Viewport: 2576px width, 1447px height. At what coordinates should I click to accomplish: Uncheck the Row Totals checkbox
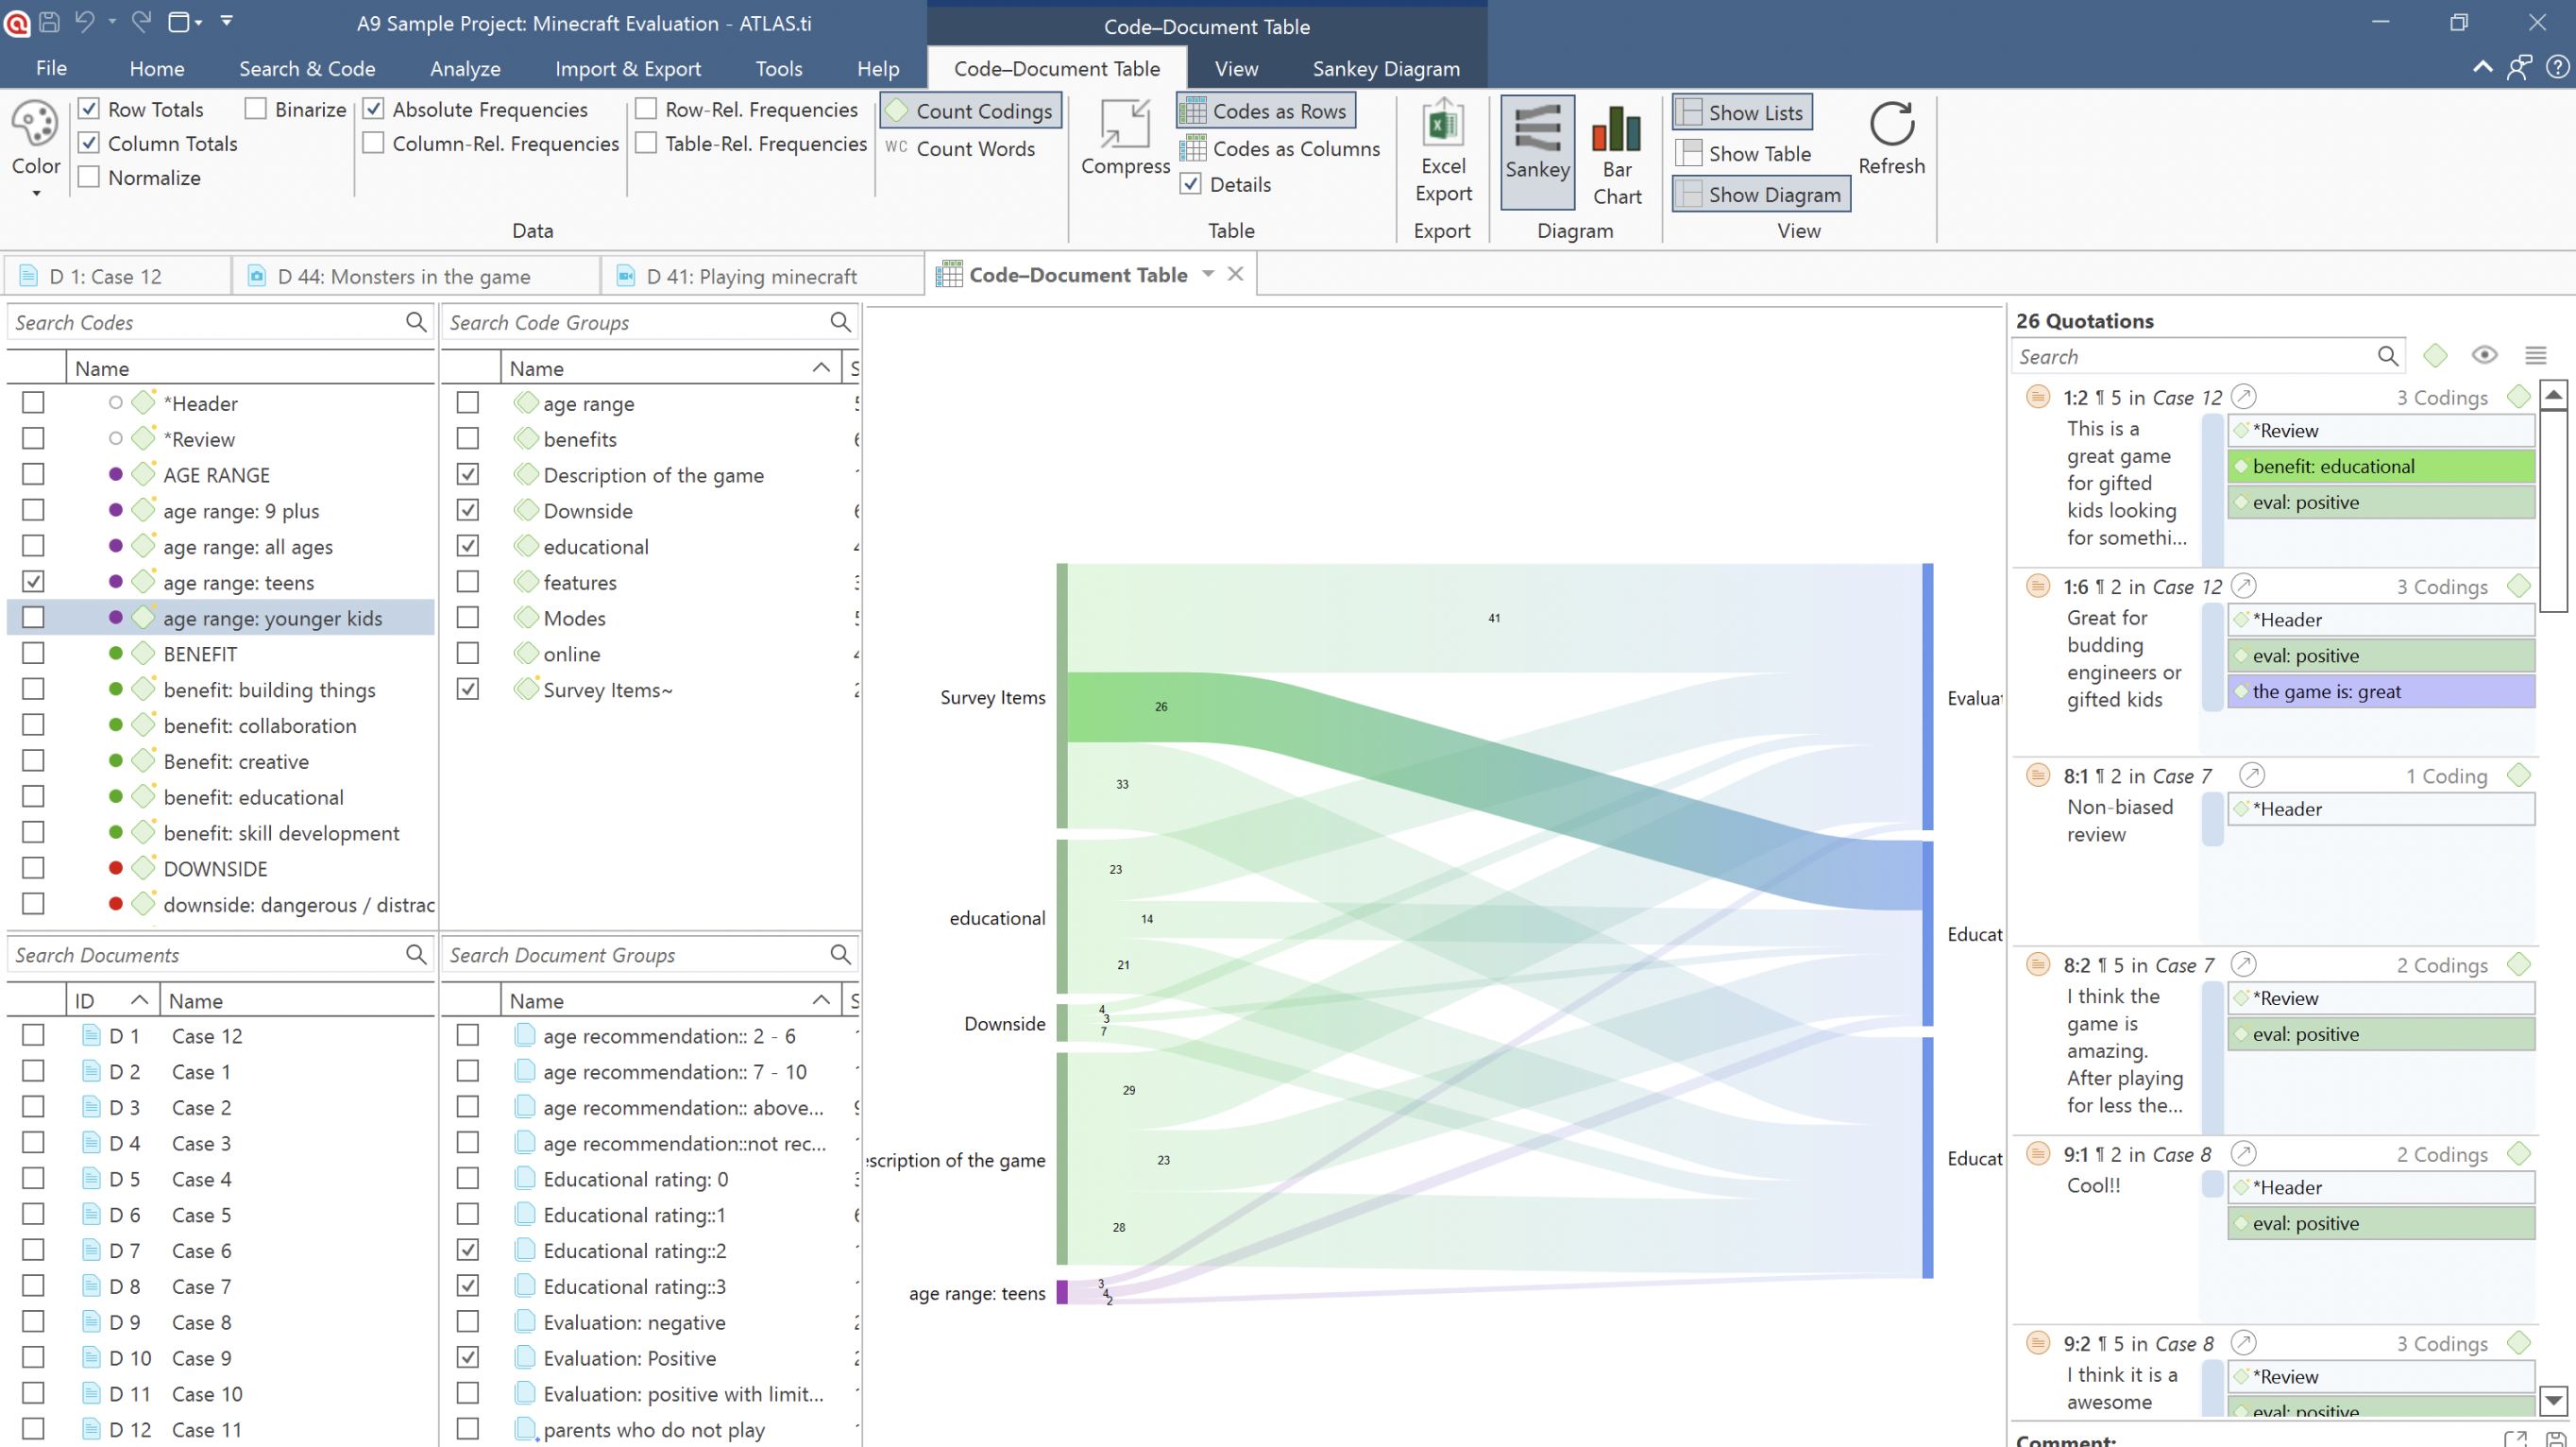click(89, 109)
